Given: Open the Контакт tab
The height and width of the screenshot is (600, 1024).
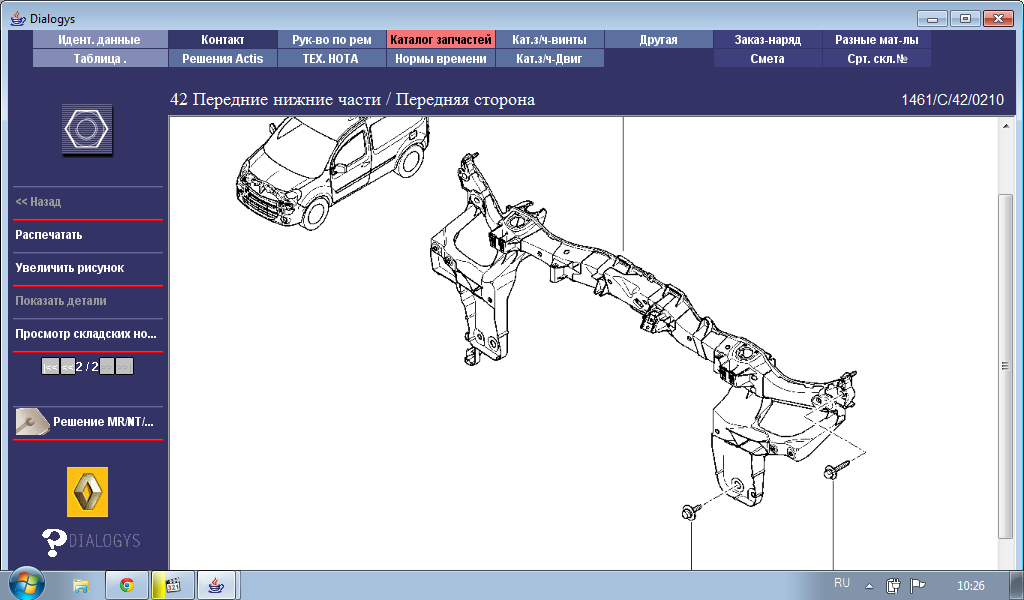Looking at the screenshot, I should 223,39.
